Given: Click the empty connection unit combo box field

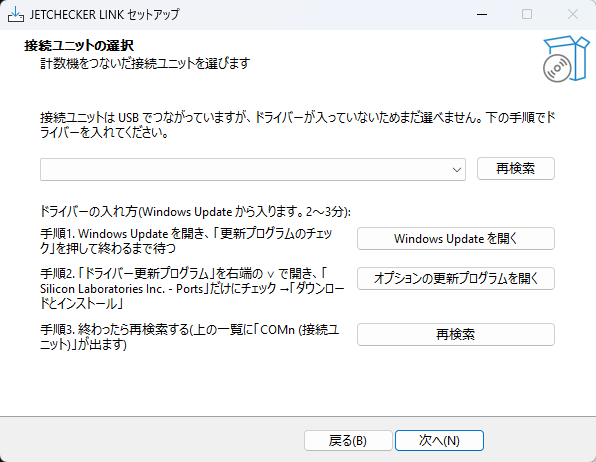Looking at the screenshot, I should coord(253,170).
